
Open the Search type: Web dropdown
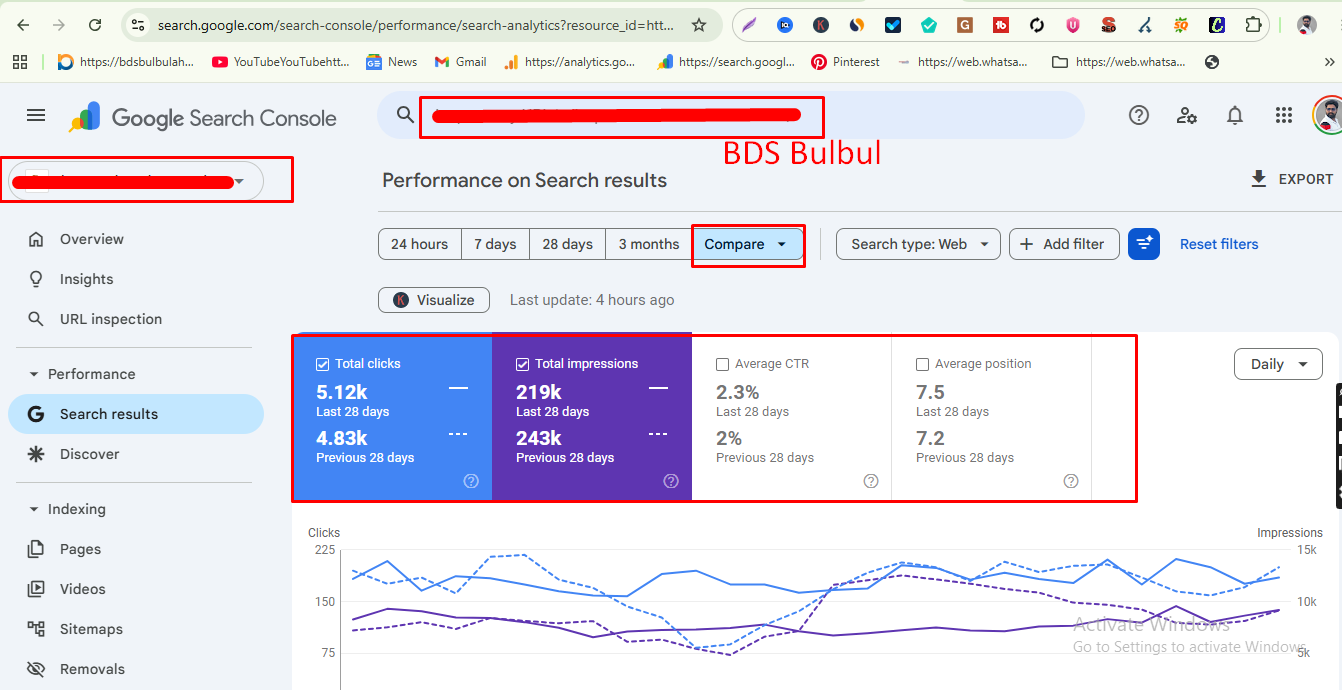click(918, 244)
